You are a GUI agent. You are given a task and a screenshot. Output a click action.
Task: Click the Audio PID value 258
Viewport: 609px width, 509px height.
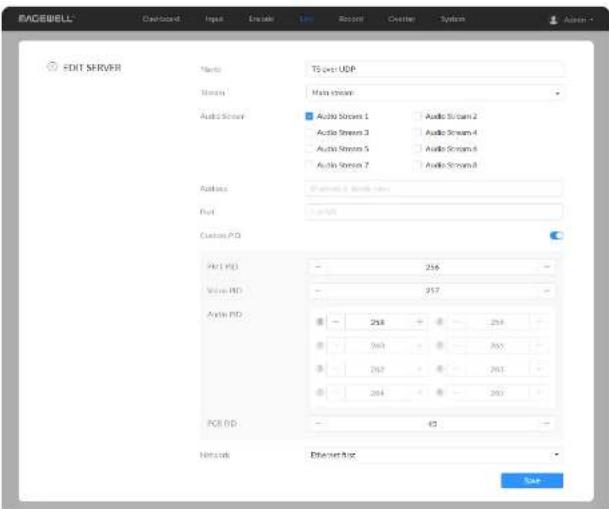[378, 322]
